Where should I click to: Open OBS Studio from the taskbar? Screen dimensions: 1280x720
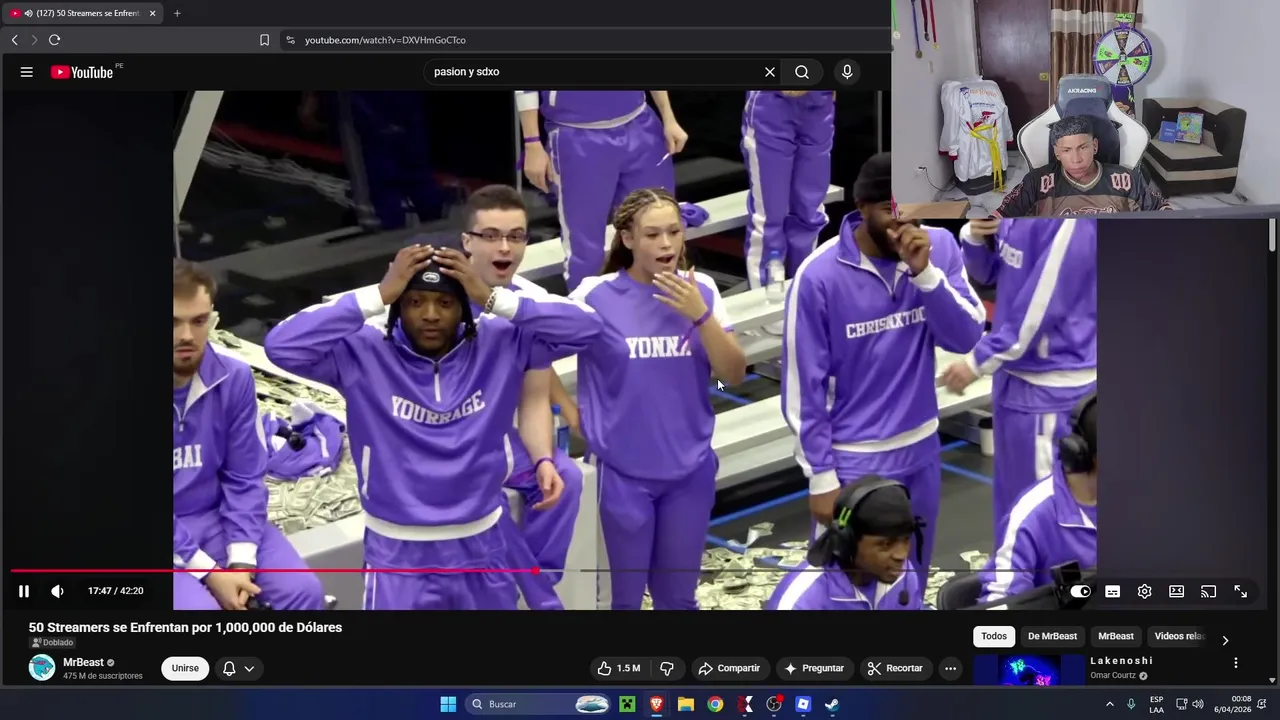(x=774, y=704)
